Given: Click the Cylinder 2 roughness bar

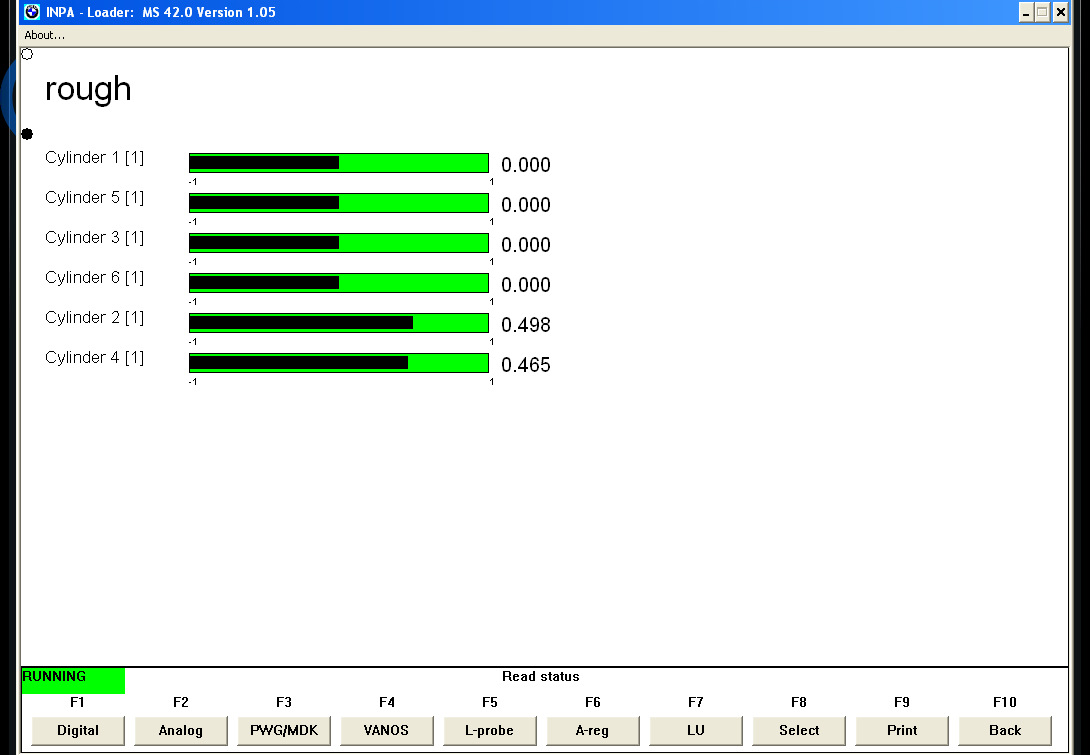Looking at the screenshot, I should coord(339,323).
